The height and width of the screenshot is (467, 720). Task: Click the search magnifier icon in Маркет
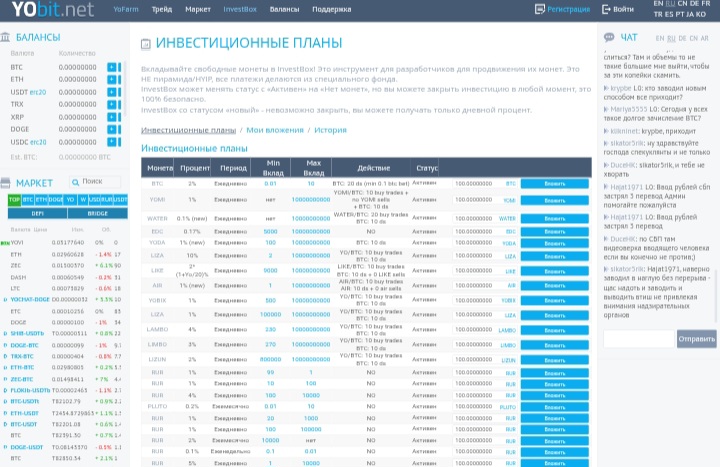[75, 182]
